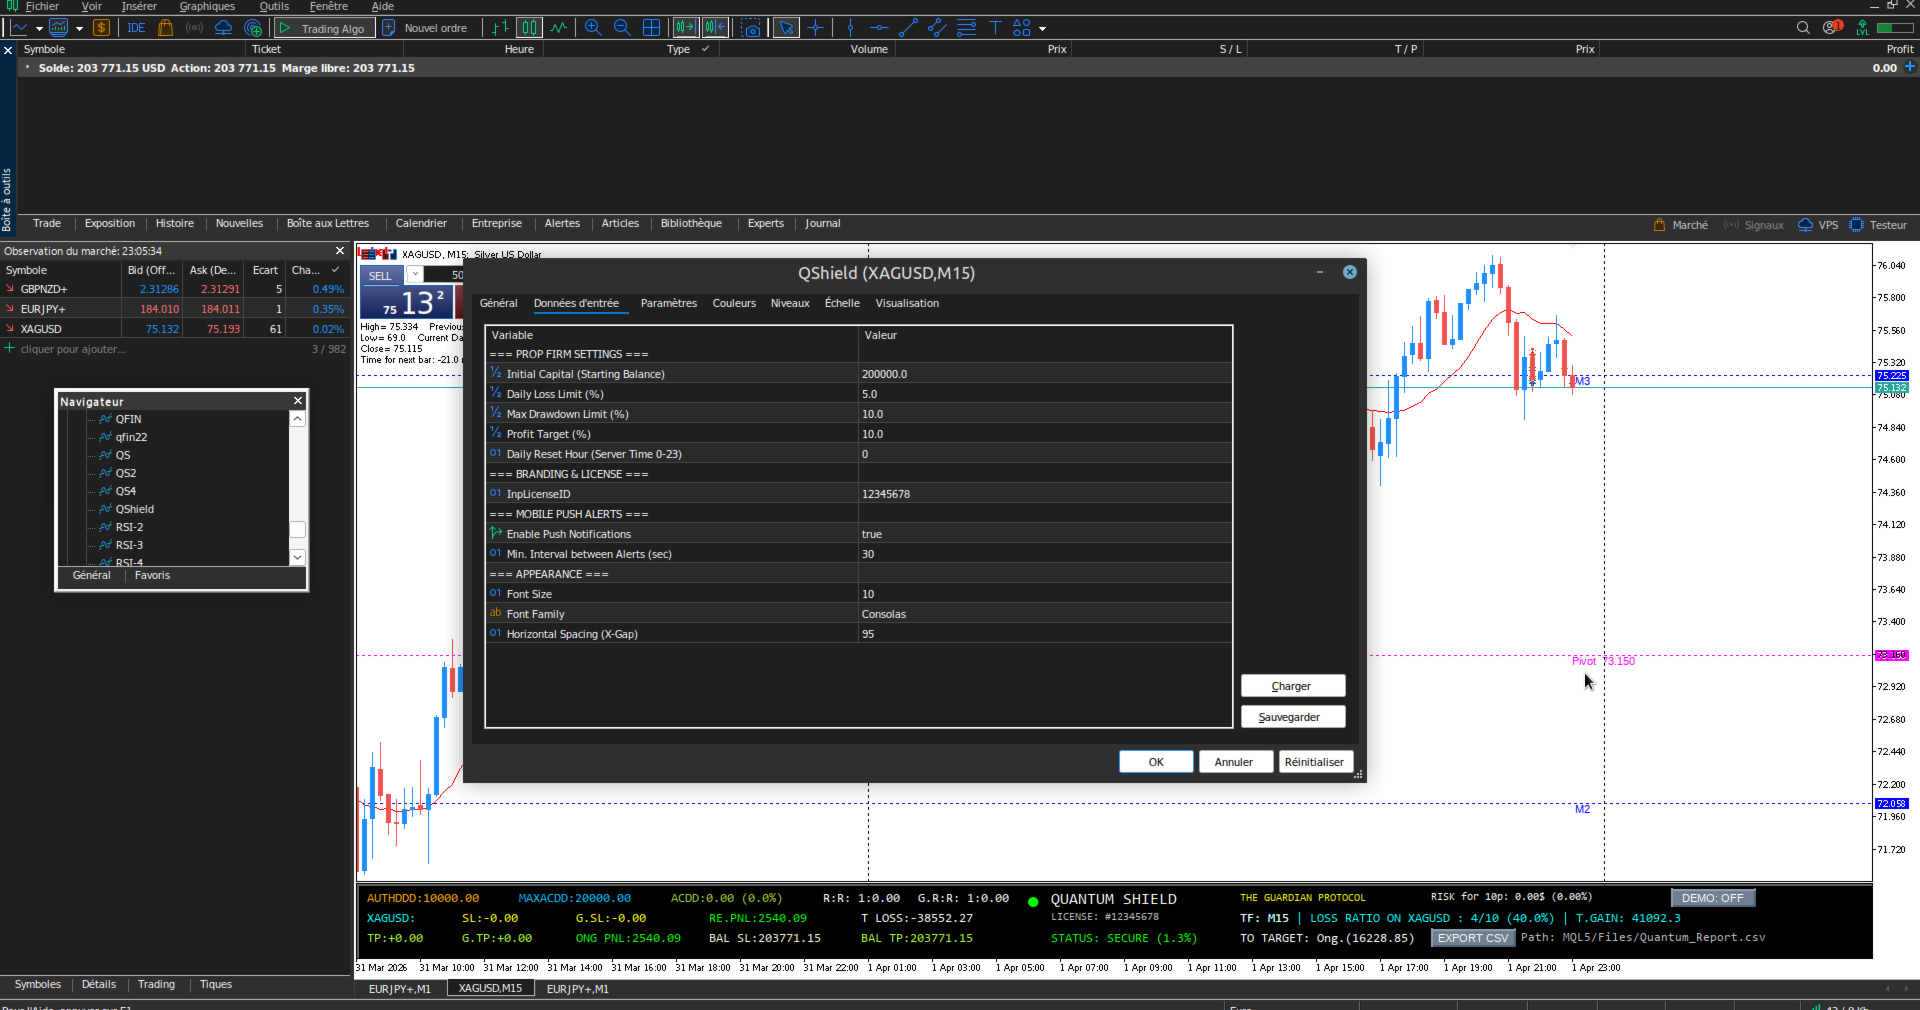Click the signals broadcast toolbar icon
This screenshot has height=1010, width=1920.
(x=195, y=28)
